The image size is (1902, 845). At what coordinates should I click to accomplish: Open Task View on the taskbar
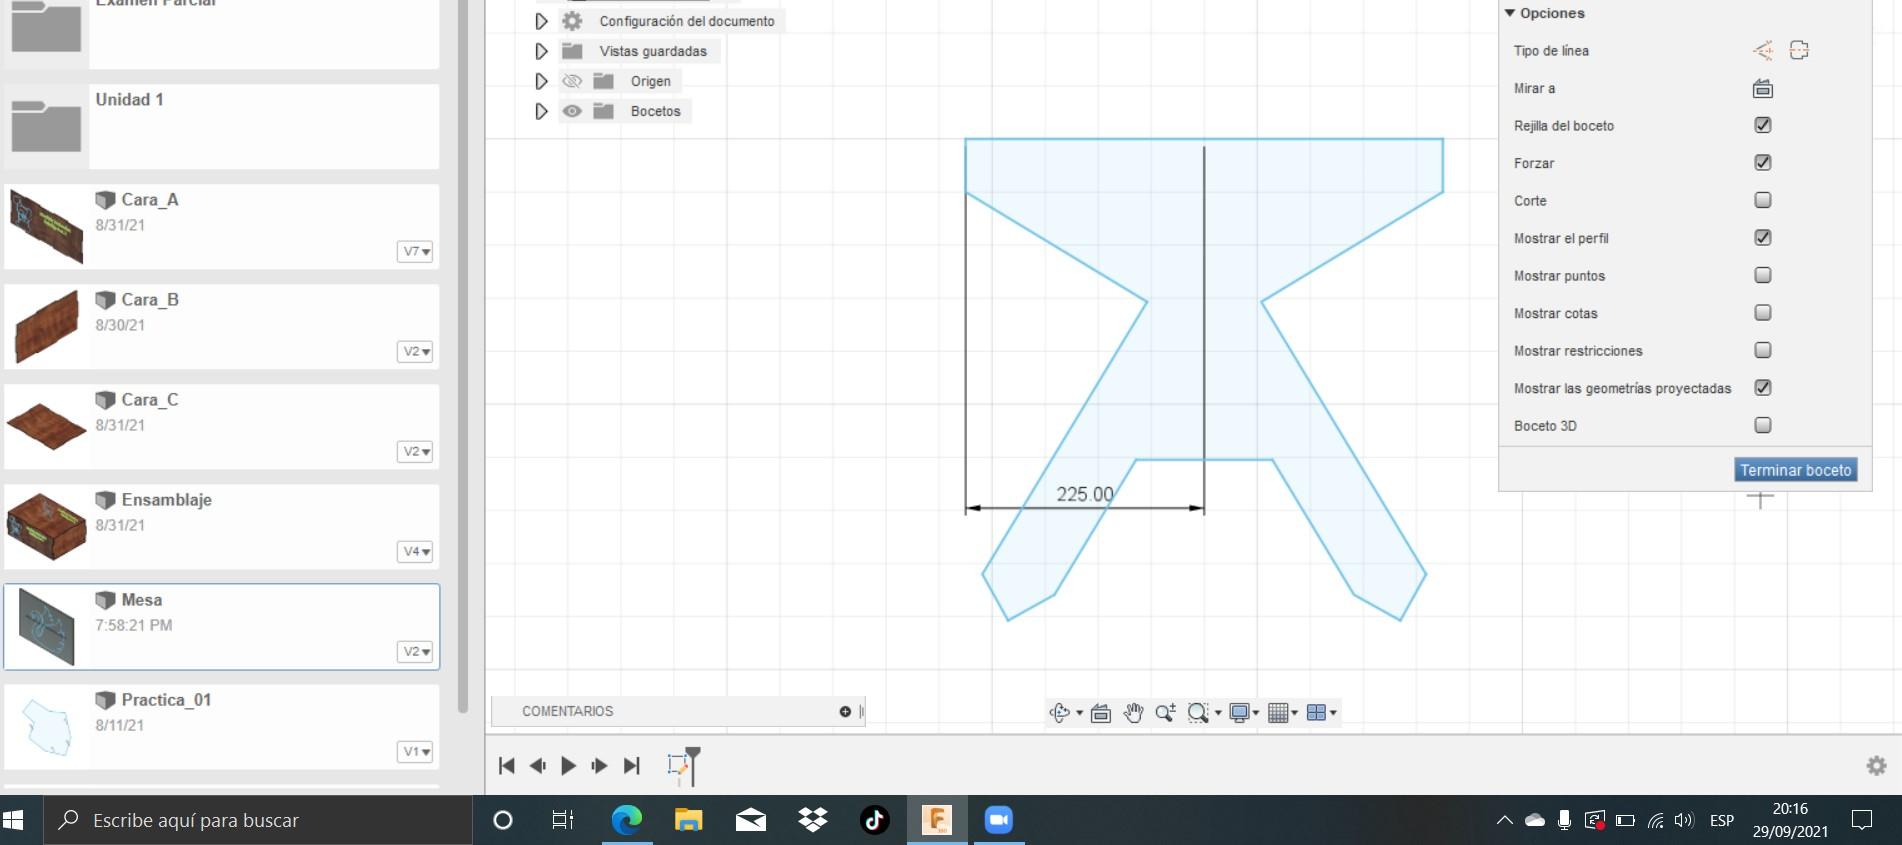tap(563, 820)
